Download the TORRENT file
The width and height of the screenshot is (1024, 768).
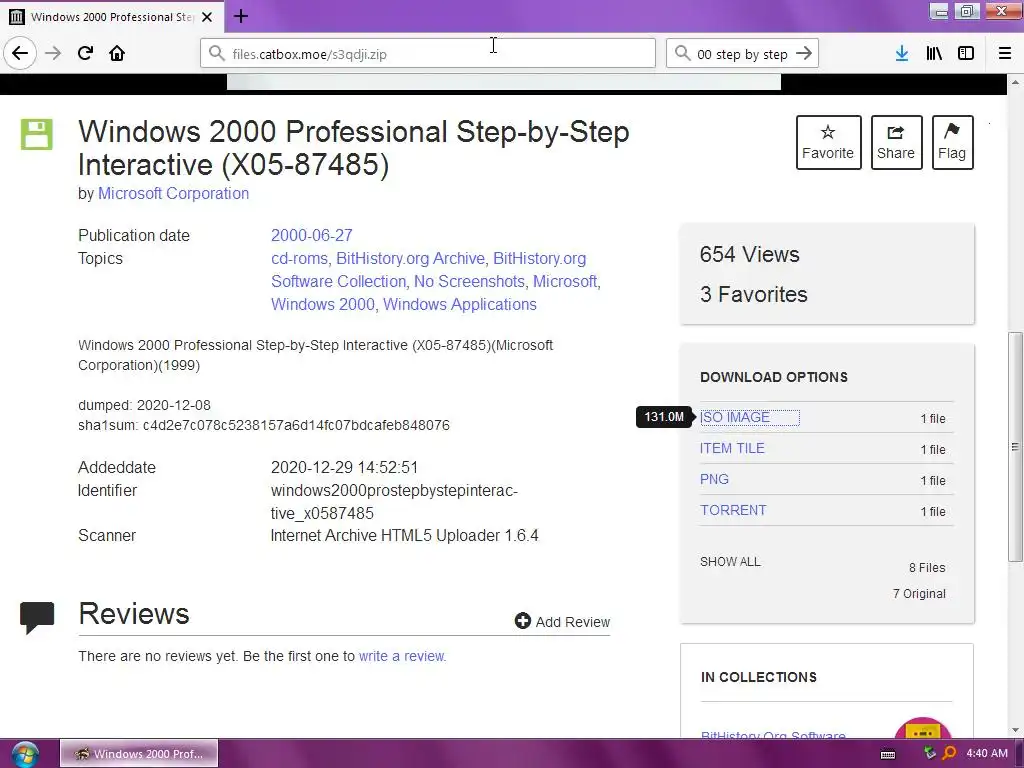733,511
